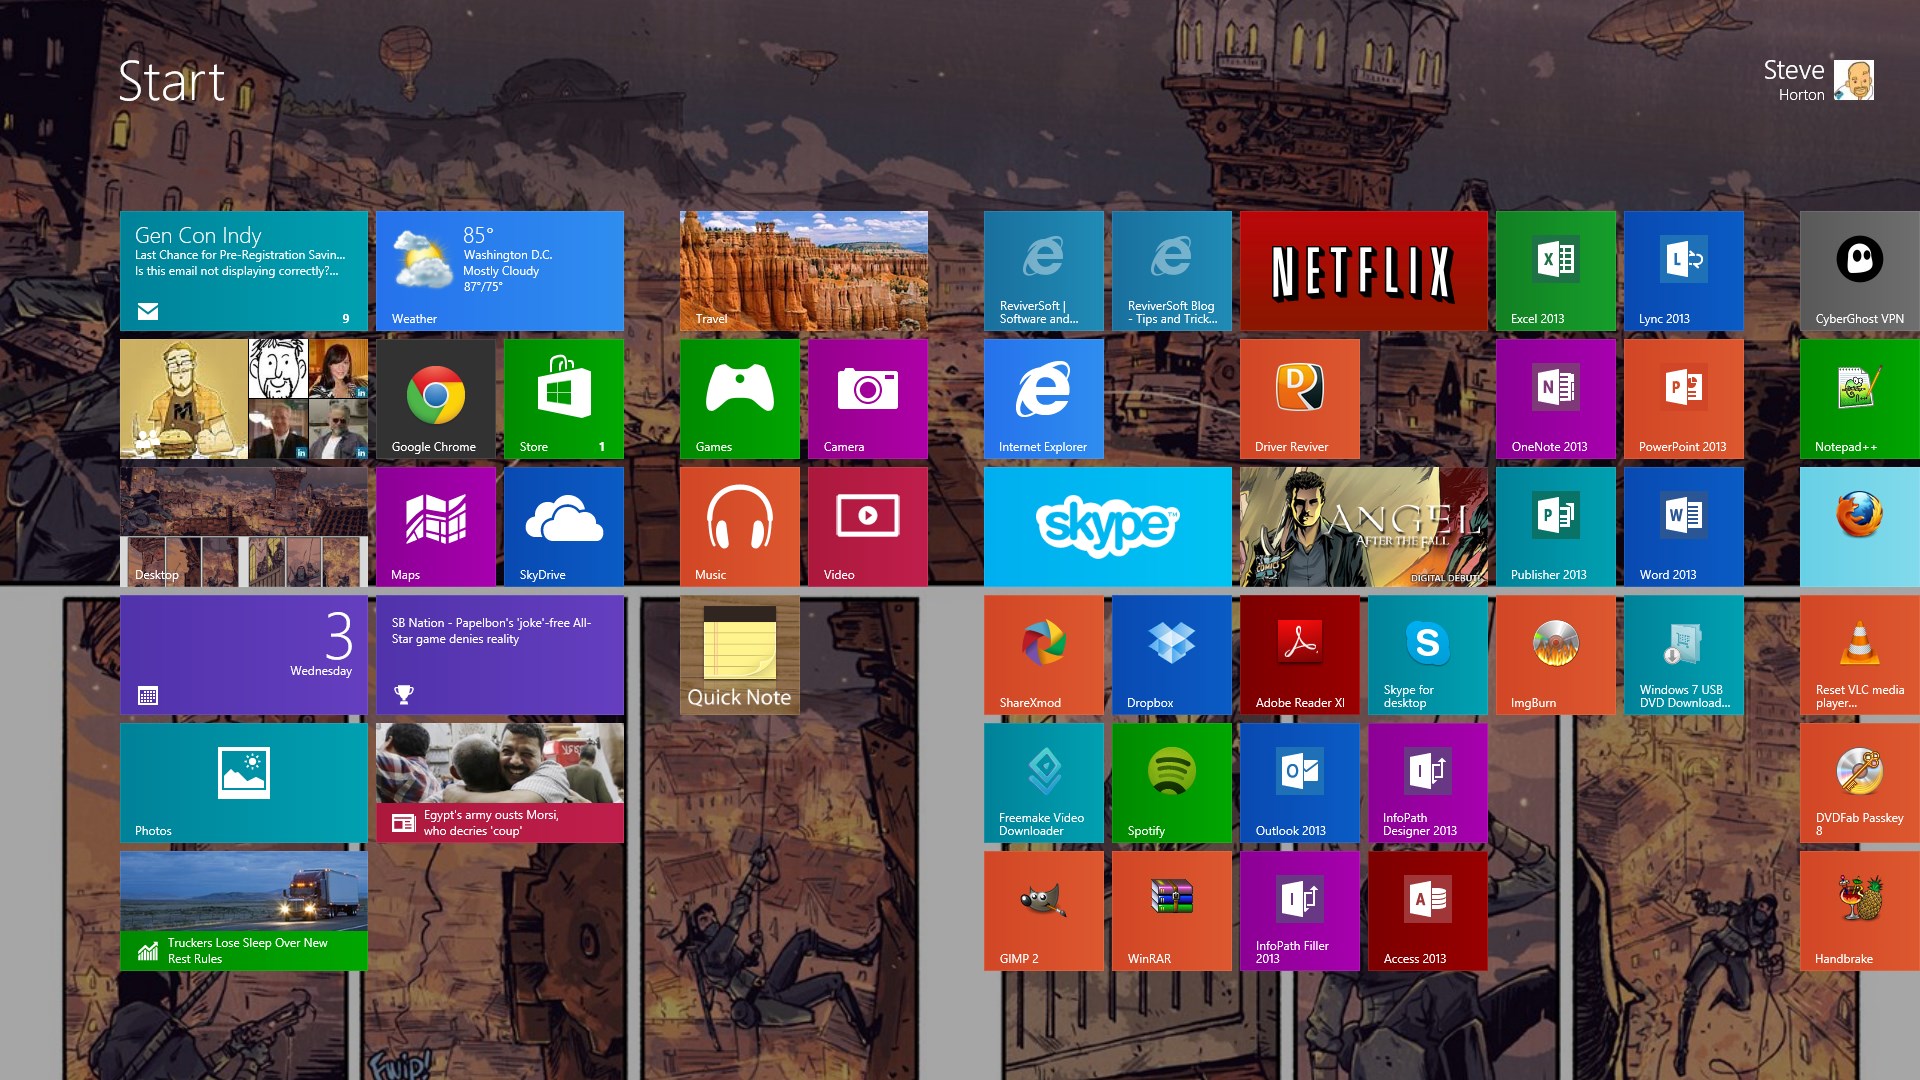Image resolution: width=1920 pixels, height=1080 pixels.
Task: Launch Netflix from its tile
Action: click(x=1362, y=270)
